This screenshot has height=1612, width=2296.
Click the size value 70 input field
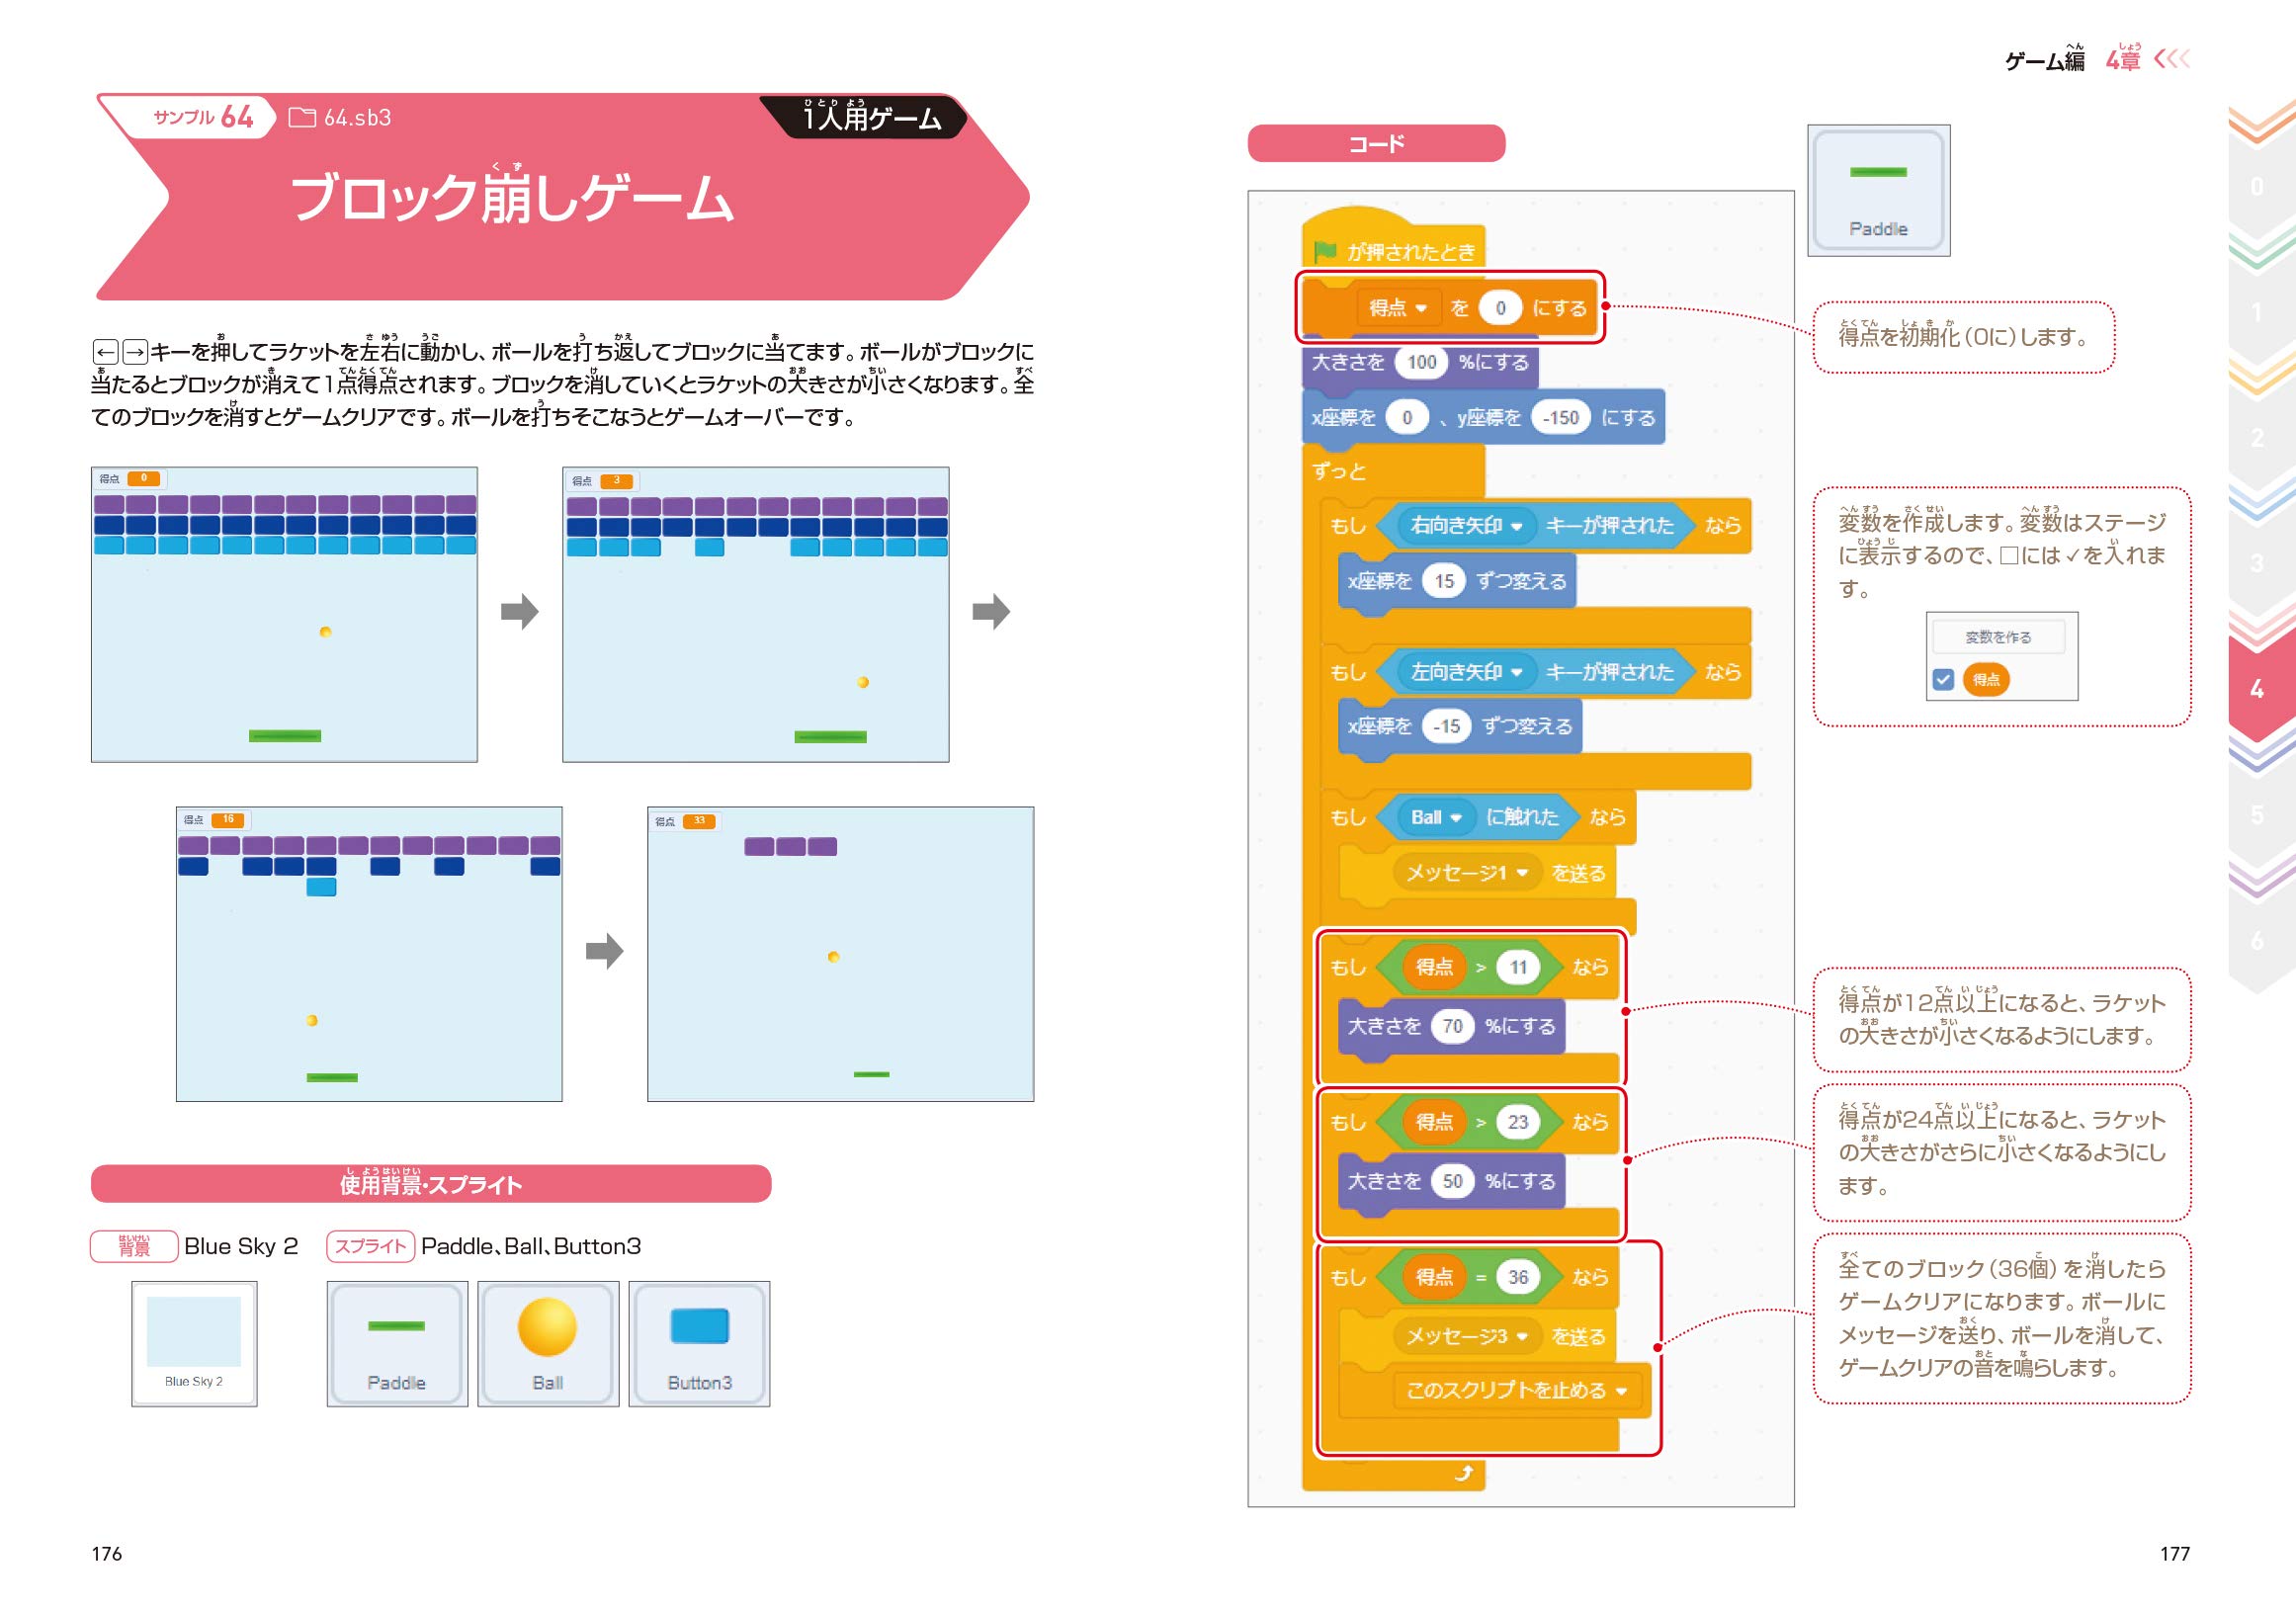tap(1452, 1026)
